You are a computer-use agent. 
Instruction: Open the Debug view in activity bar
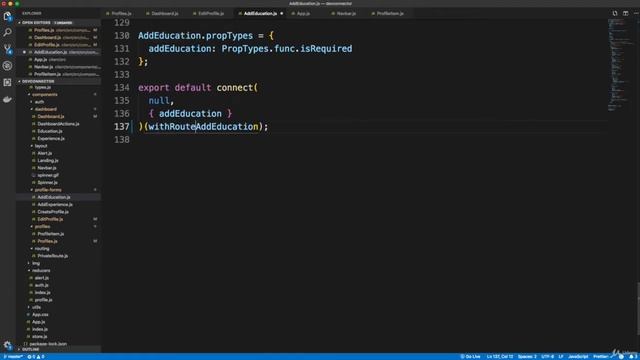tap(7, 66)
